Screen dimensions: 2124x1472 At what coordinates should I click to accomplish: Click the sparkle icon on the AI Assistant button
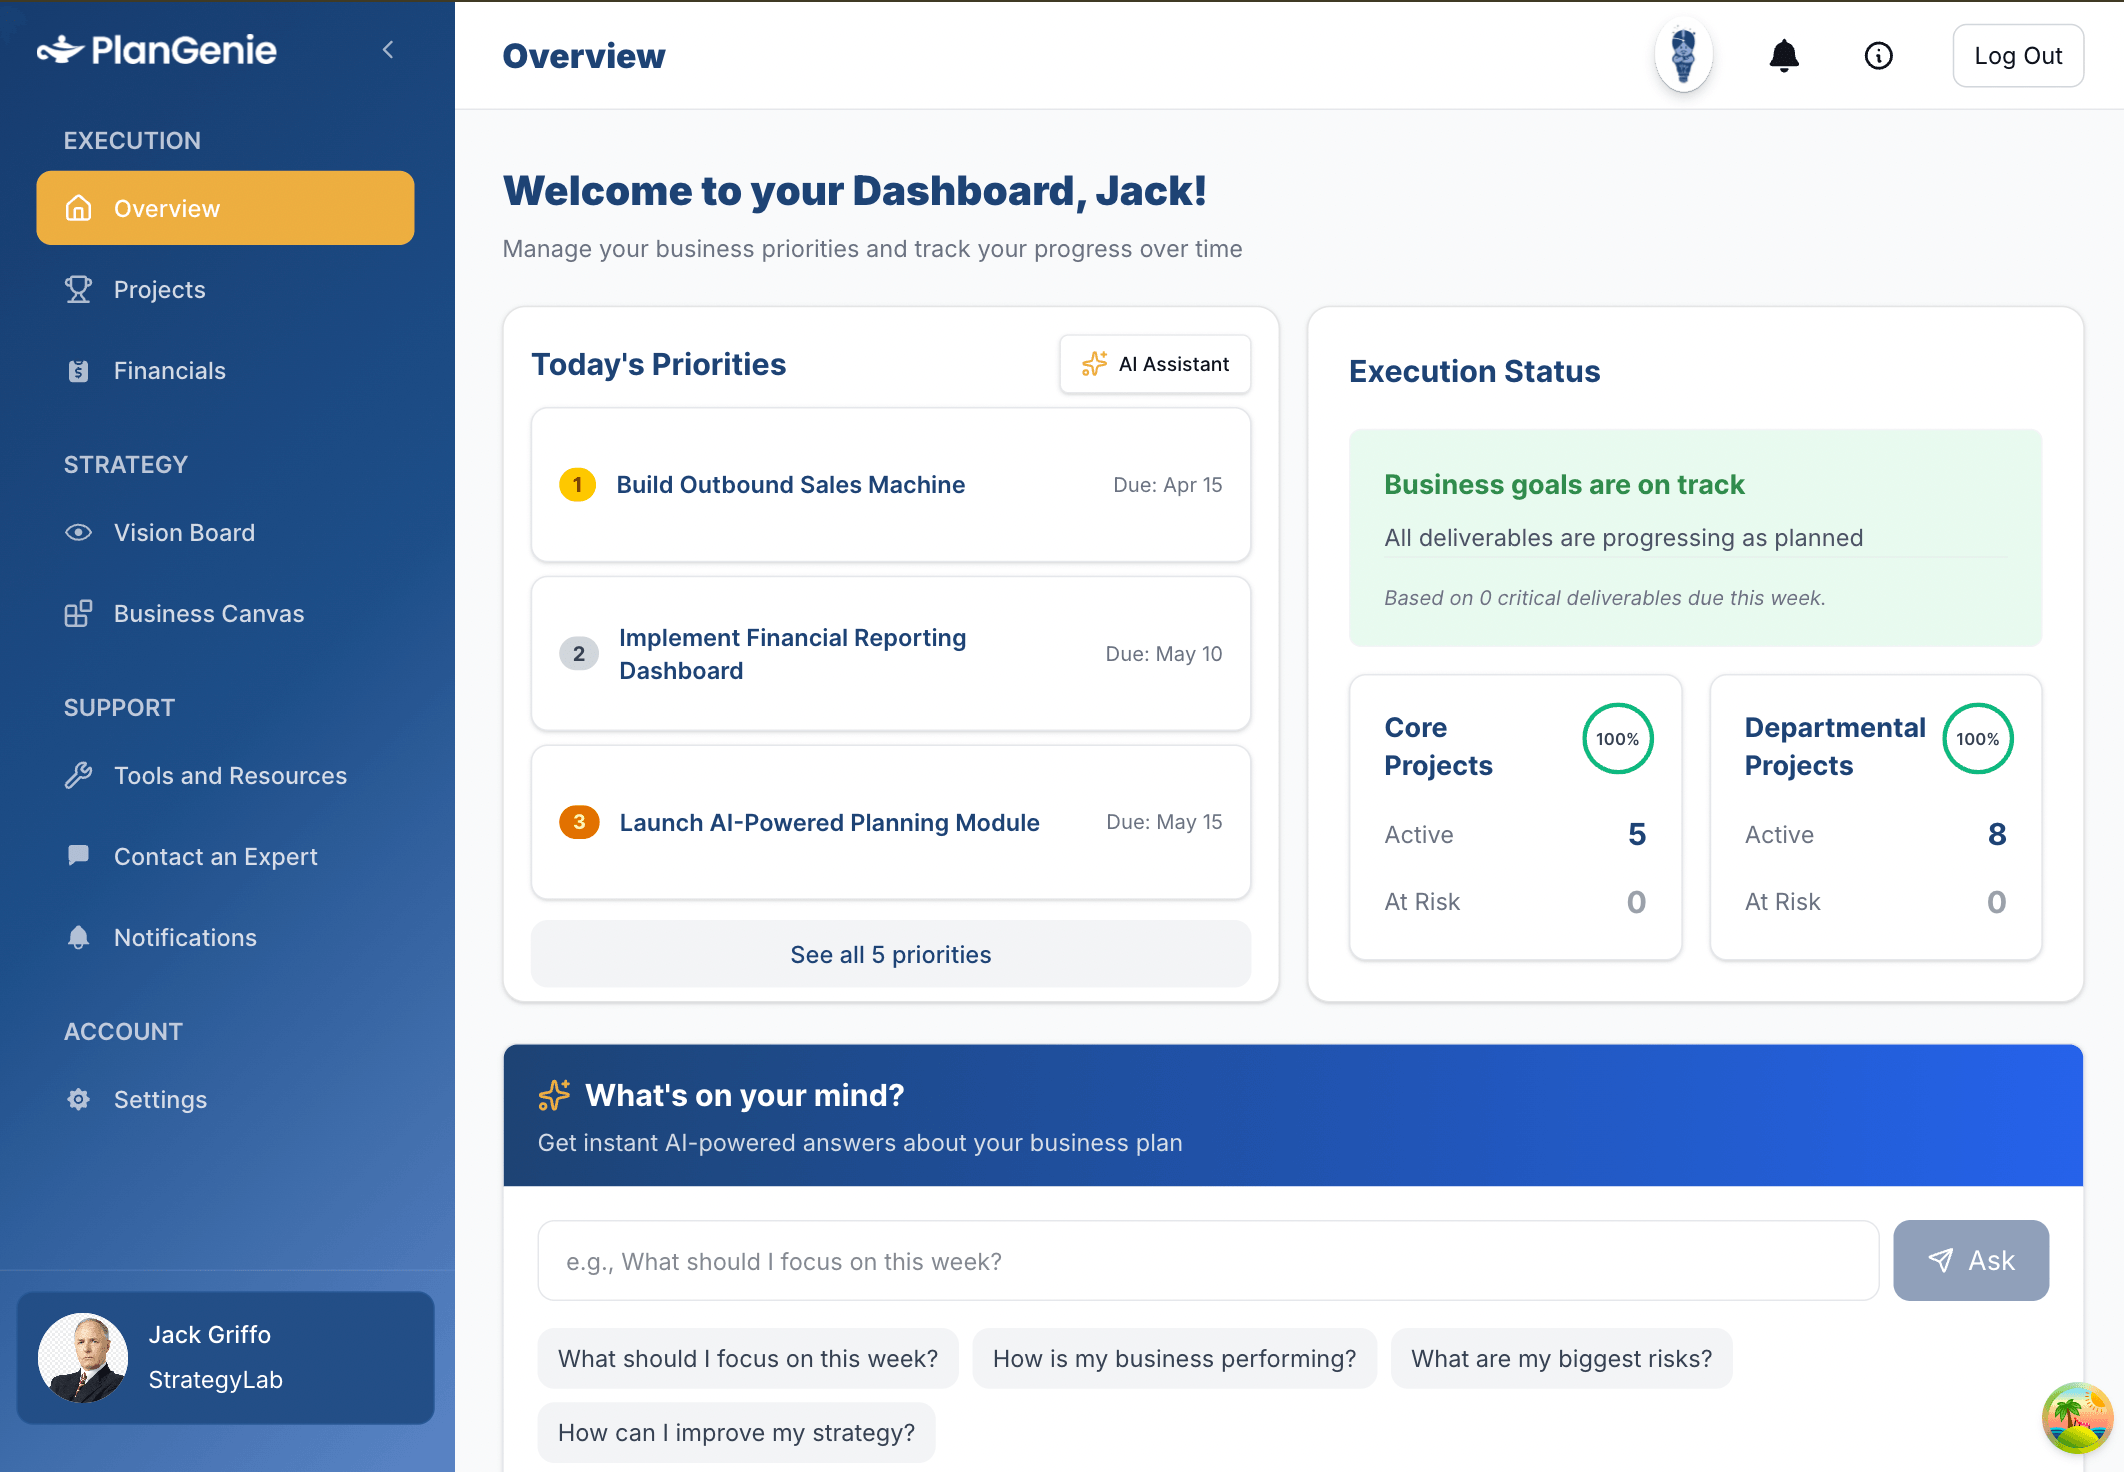(1096, 364)
